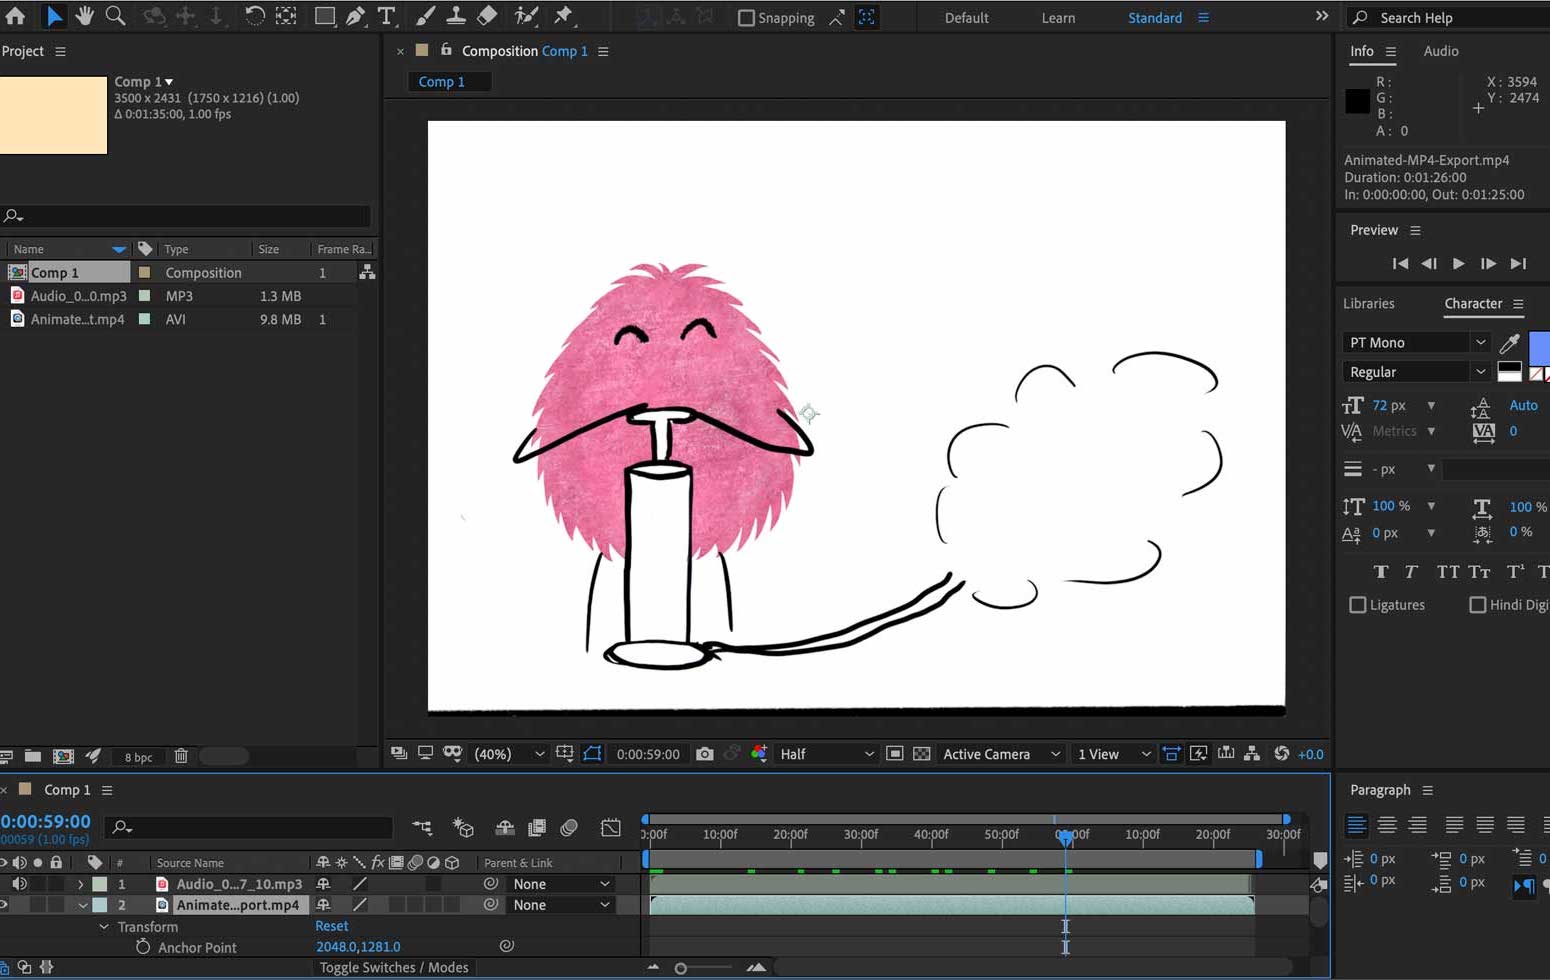This screenshot has width=1550, height=980.
Task: Enable the Ligatures checkbox
Action: click(x=1357, y=605)
